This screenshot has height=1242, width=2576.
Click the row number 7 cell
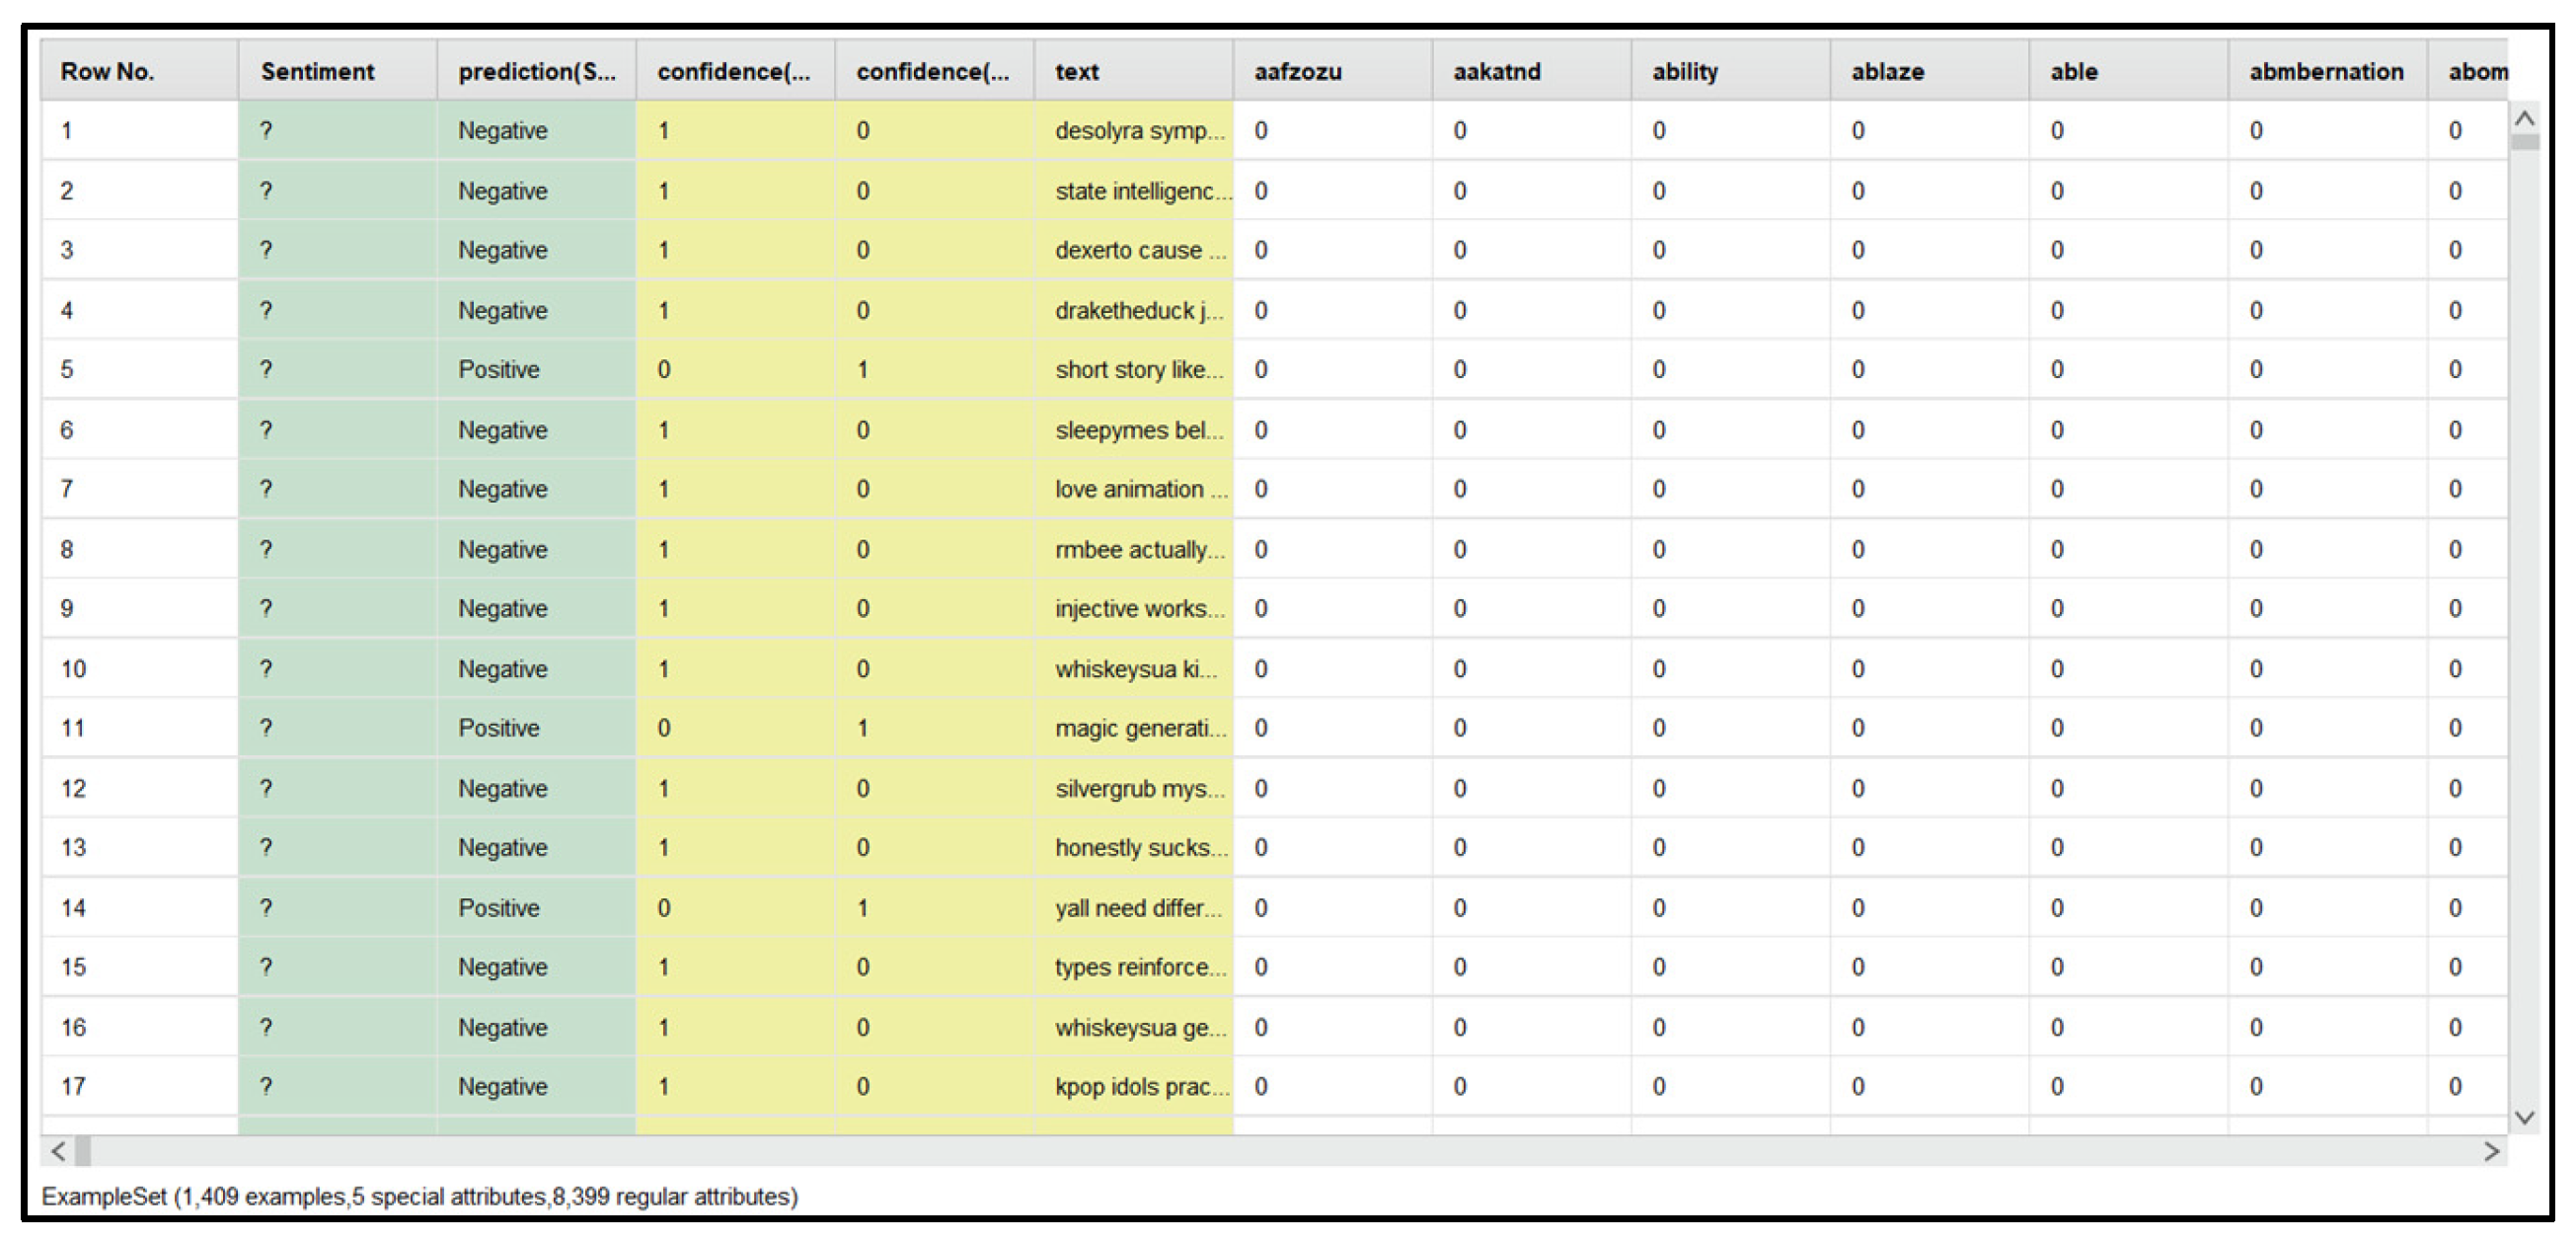click(x=139, y=489)
